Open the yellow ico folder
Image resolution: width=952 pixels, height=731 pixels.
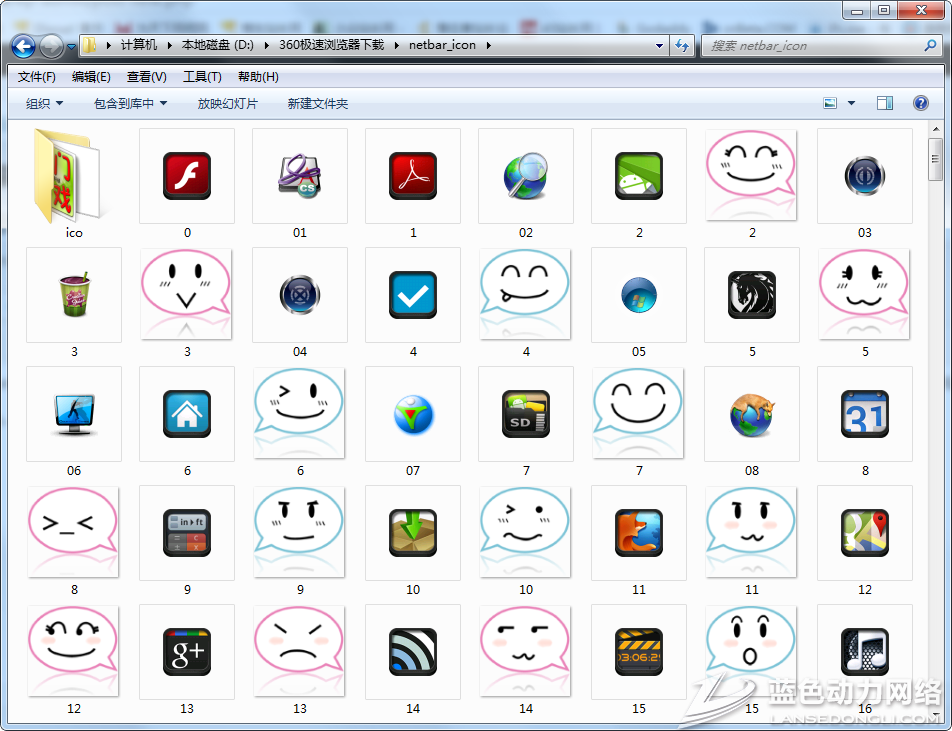pyautogui.click(x=73, y=176)
